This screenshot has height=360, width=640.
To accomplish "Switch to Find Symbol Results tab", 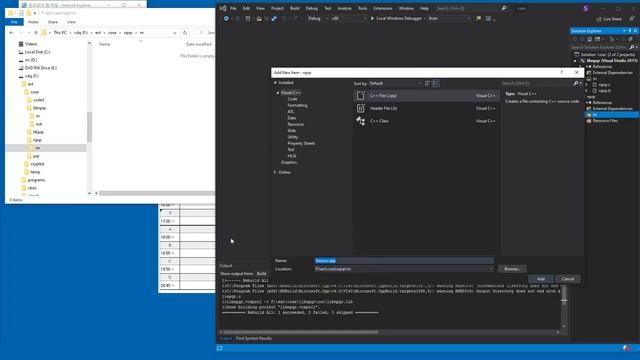I will 254,338.
